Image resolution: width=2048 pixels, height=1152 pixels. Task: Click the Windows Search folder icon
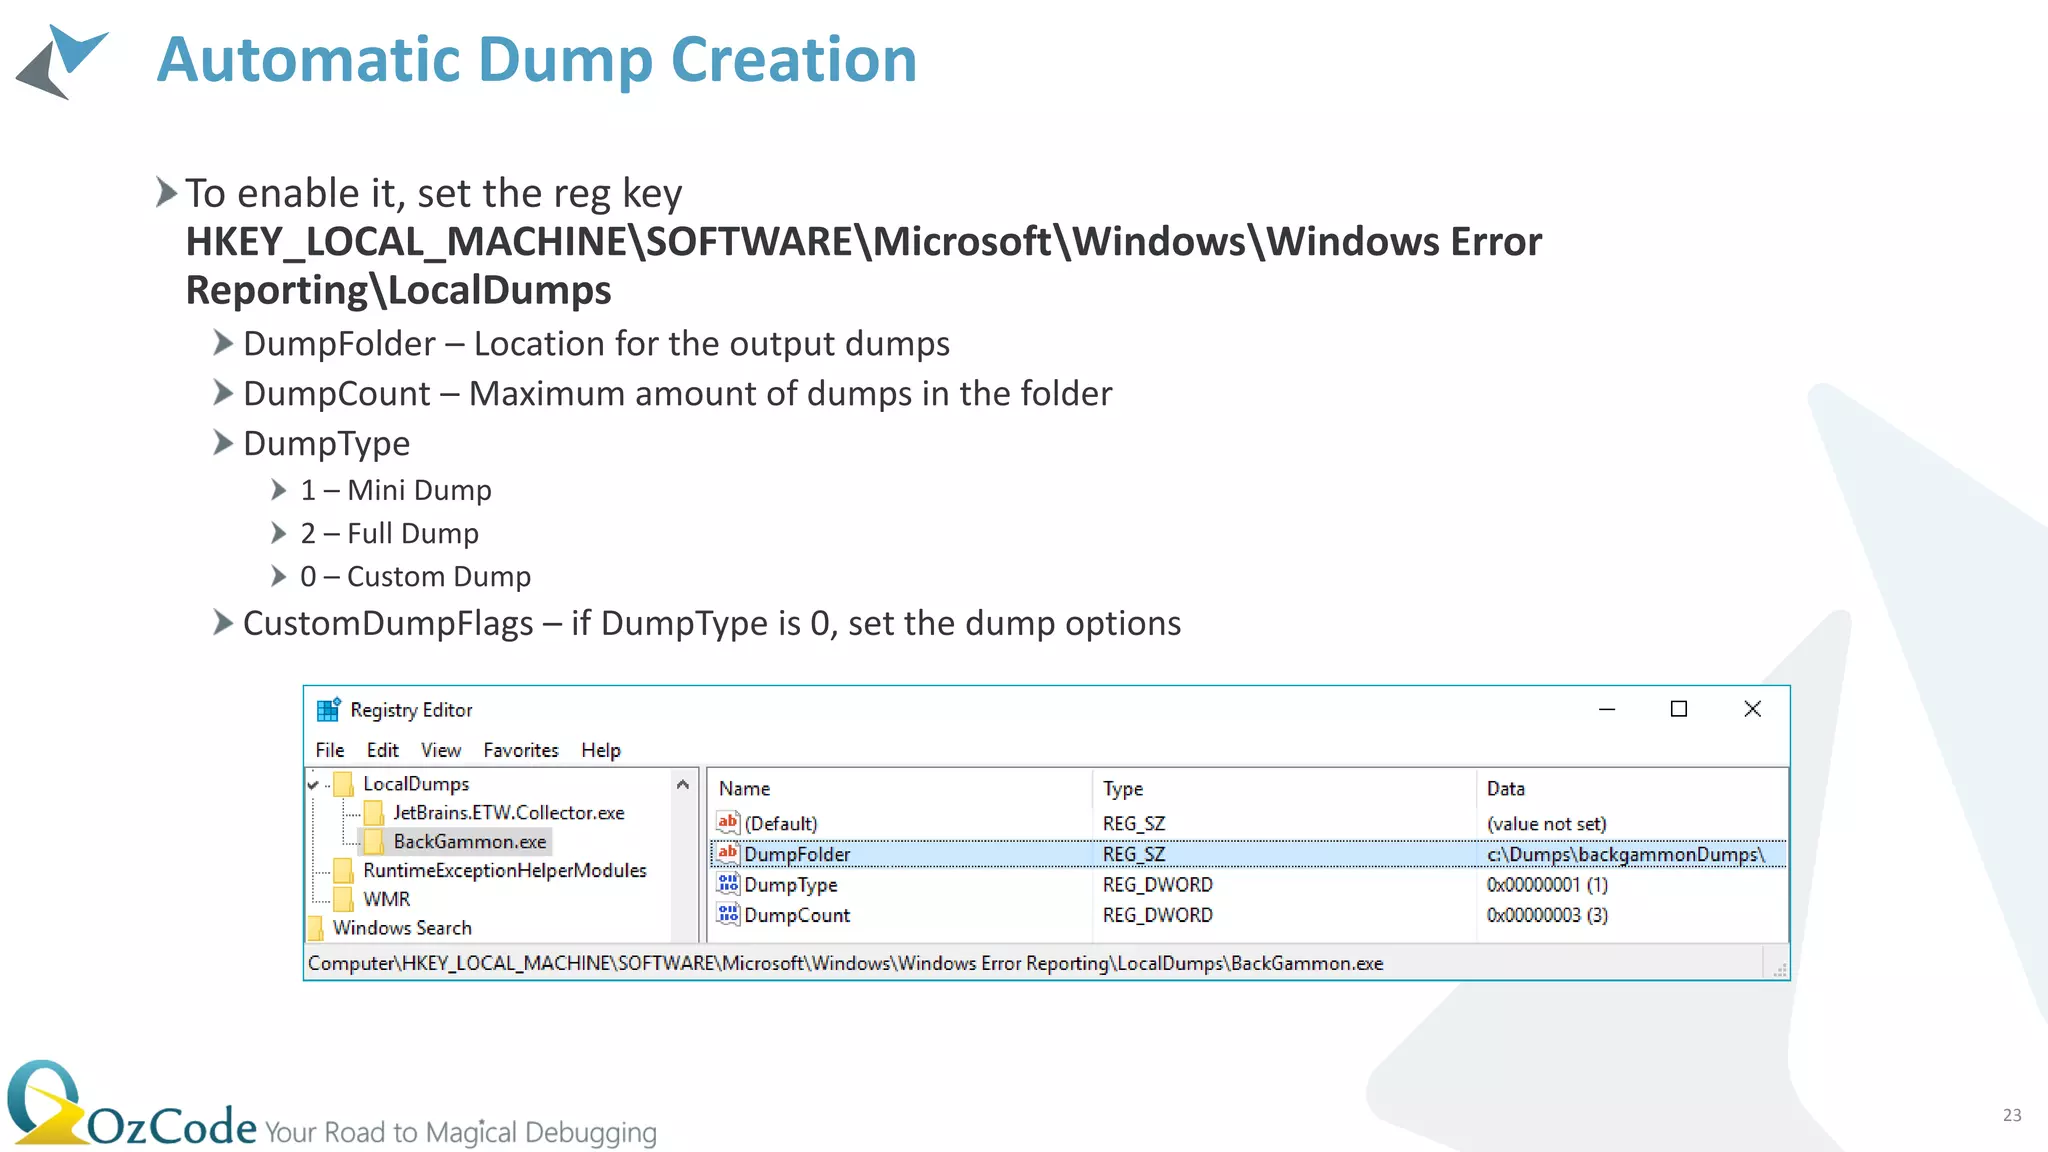(315, 928)
